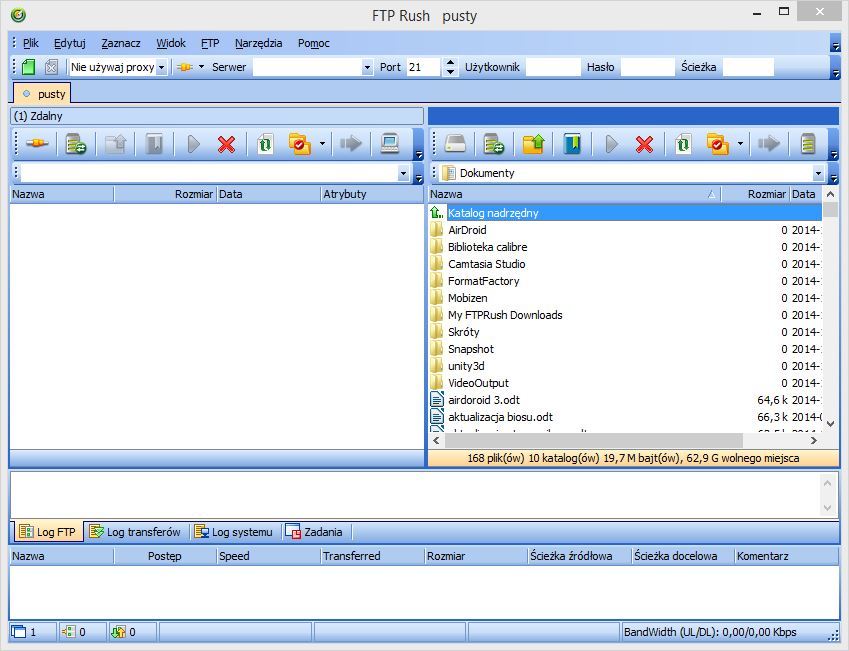Click the Port number field
The height and width of the screenshot is (651, 849).
[x=423, y=67]
